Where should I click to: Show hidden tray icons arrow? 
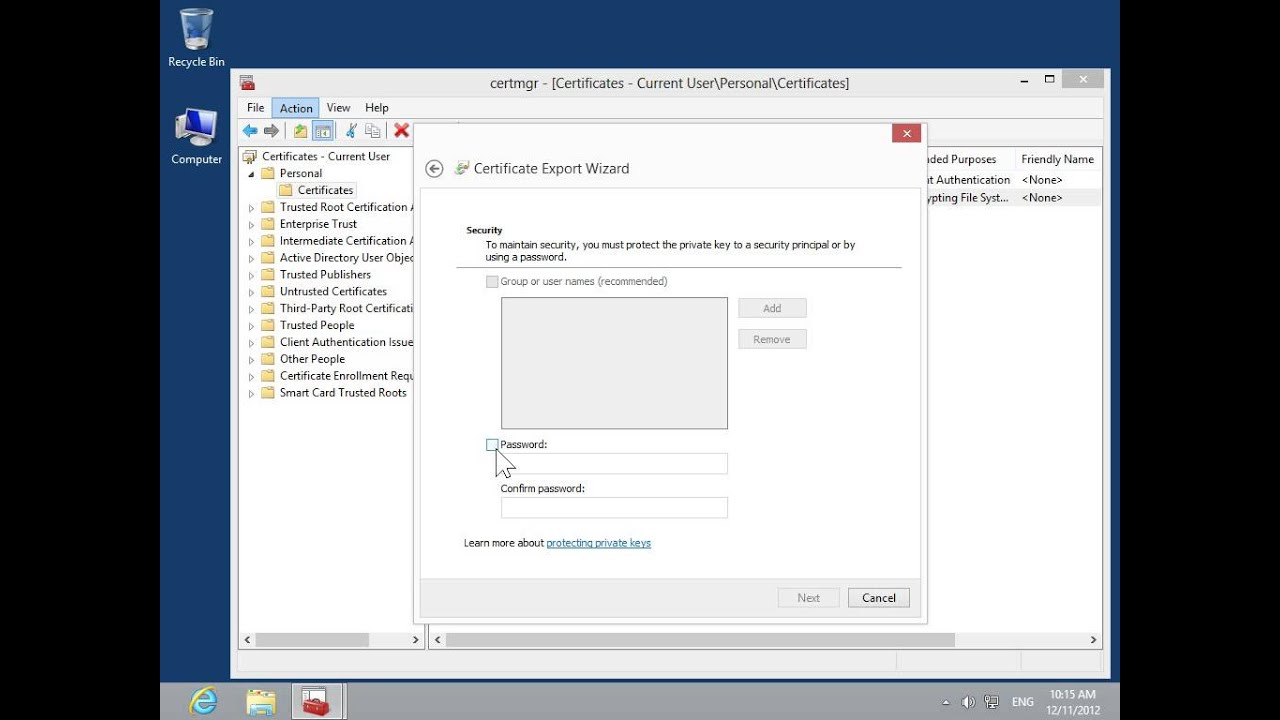(x=946, y=702)
